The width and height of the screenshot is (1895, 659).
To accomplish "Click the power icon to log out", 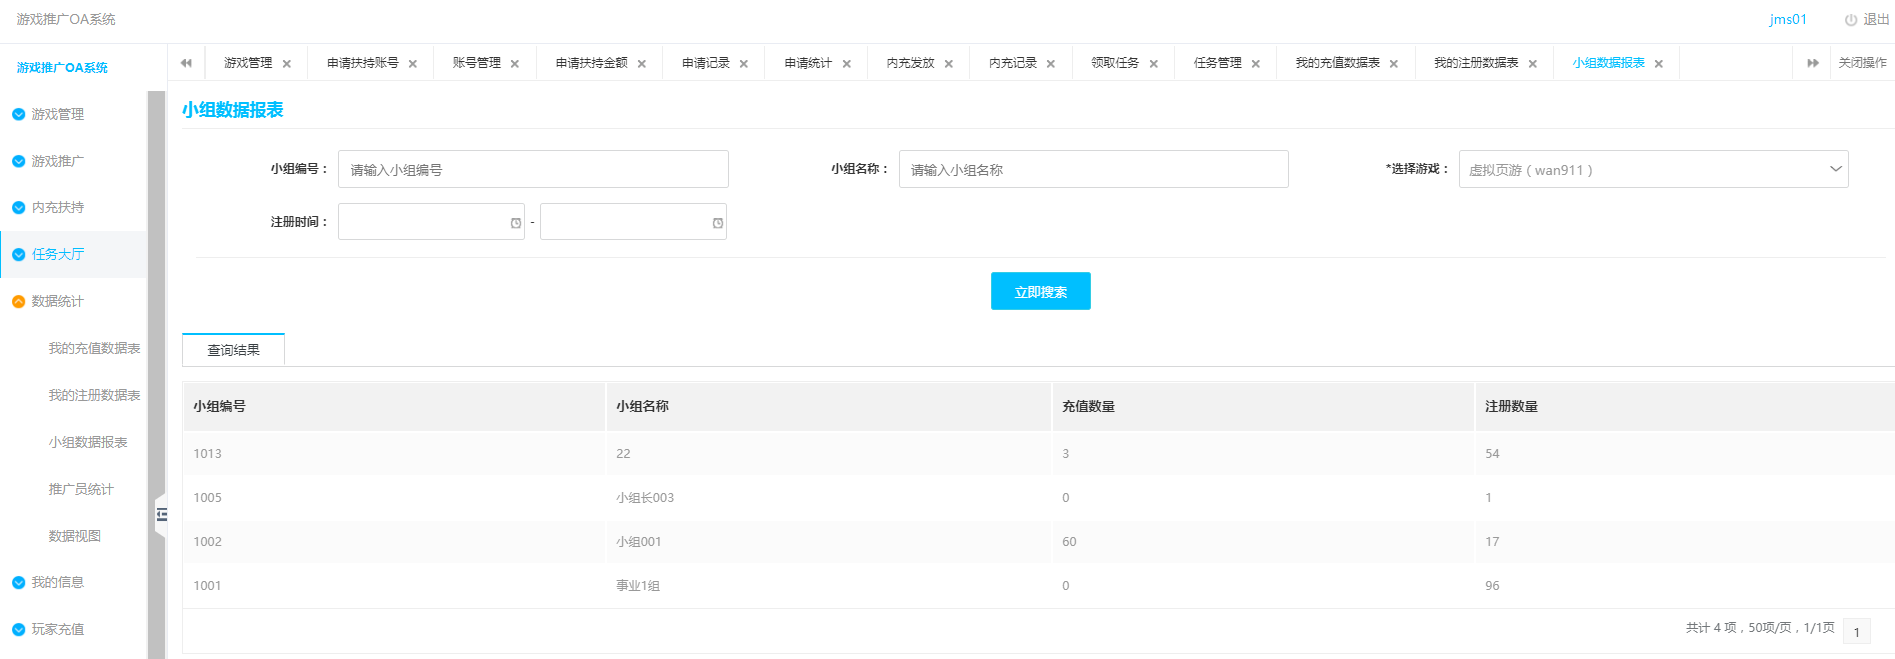I will 1851,20.
